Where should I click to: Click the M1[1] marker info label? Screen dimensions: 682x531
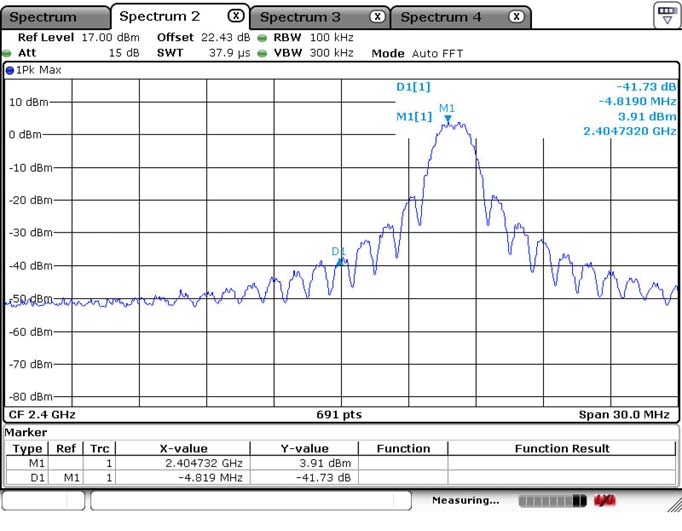click(414, 116)
